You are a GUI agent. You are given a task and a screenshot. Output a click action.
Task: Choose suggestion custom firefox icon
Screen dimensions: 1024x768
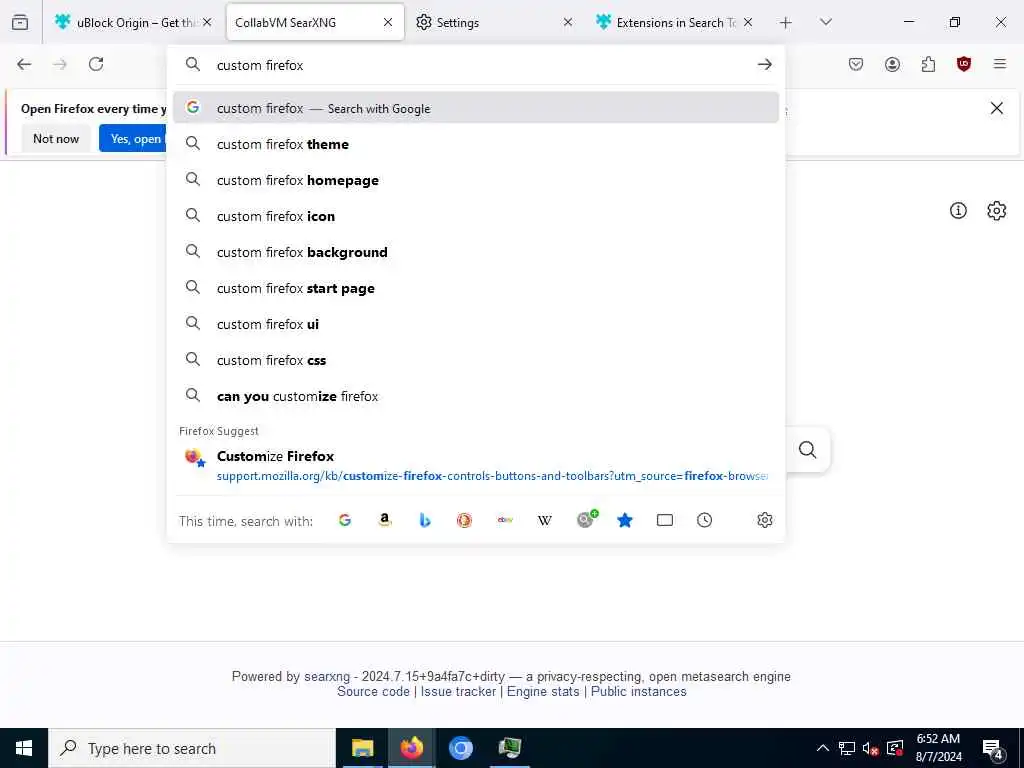pos(476,216)
